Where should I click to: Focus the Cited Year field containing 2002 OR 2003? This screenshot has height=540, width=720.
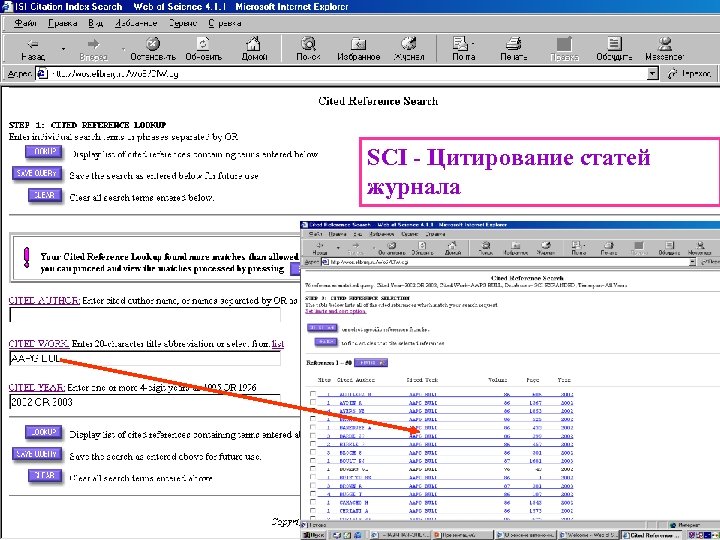[x=145, y=402]
